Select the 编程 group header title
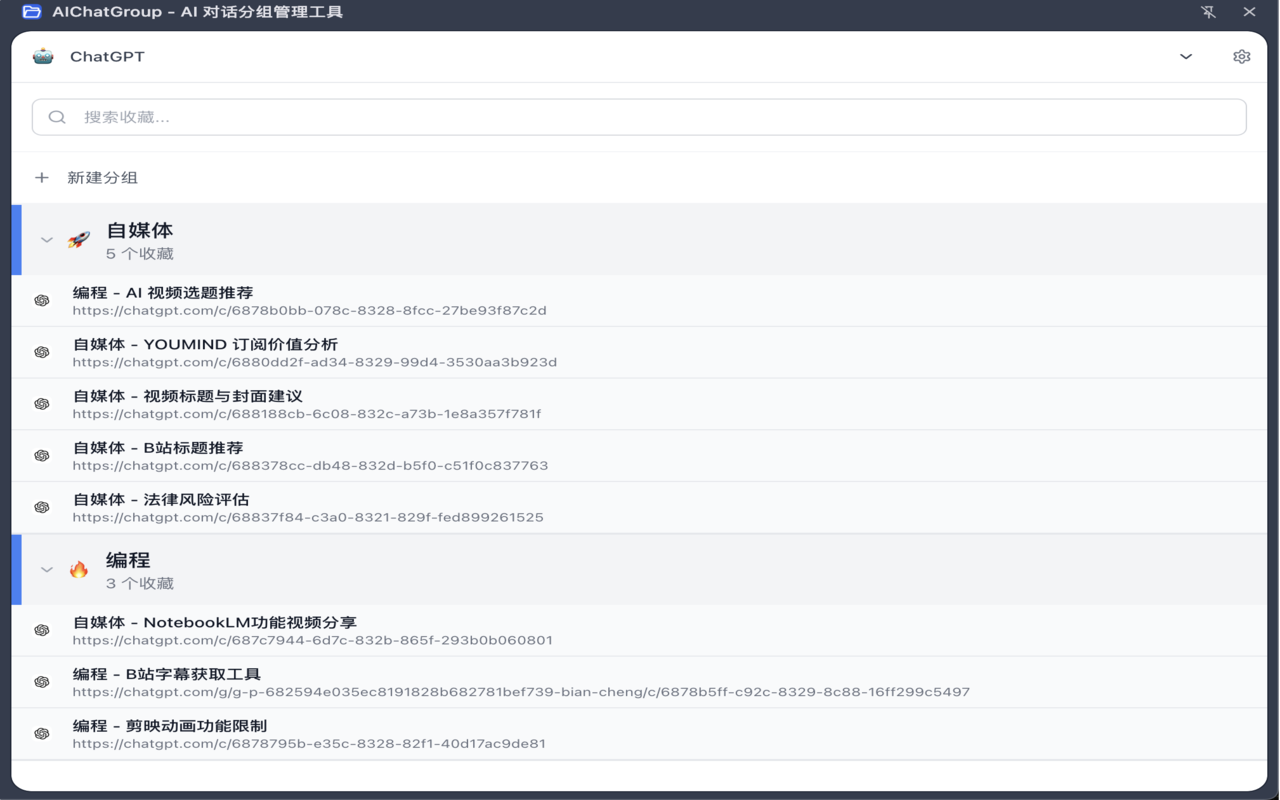Screen dimensions: 1280x800 tap(128, 560)
